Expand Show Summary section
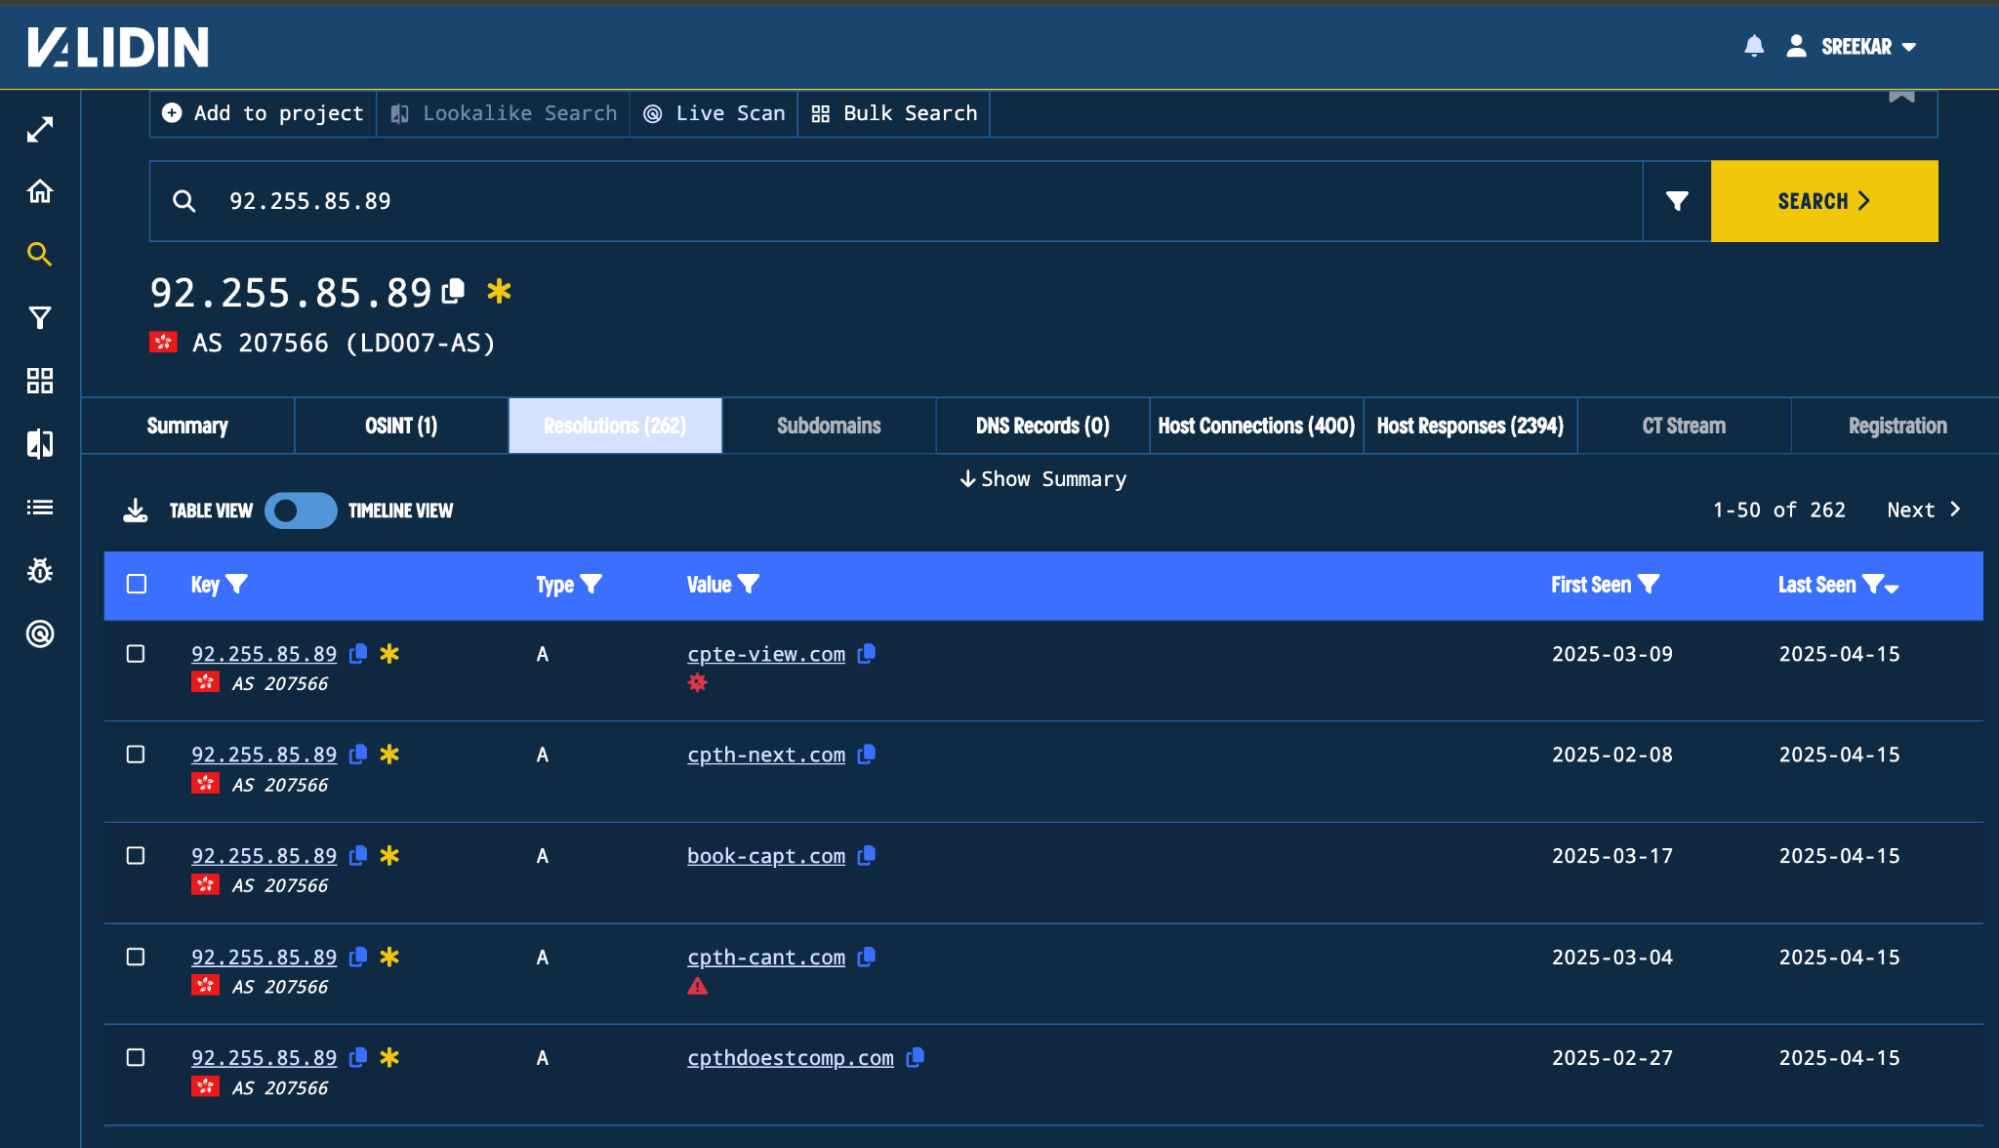Viewport: 1999px width, 1148px height. [1042, 478]
